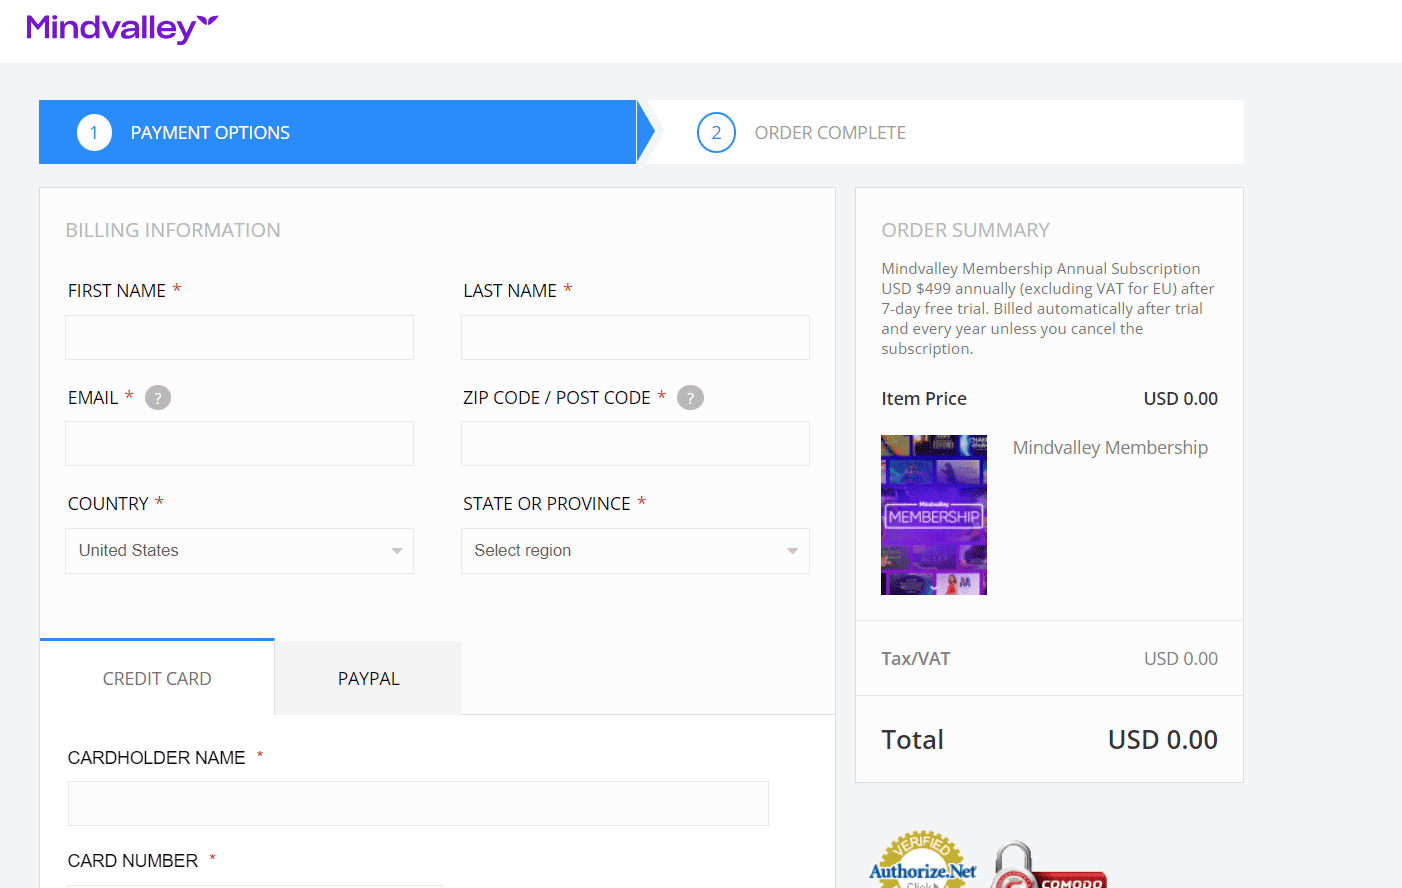Click the ZIP CODE input field
This screenshot has height=888, width=1402.
pyautogui.click(x=635, y=443)
